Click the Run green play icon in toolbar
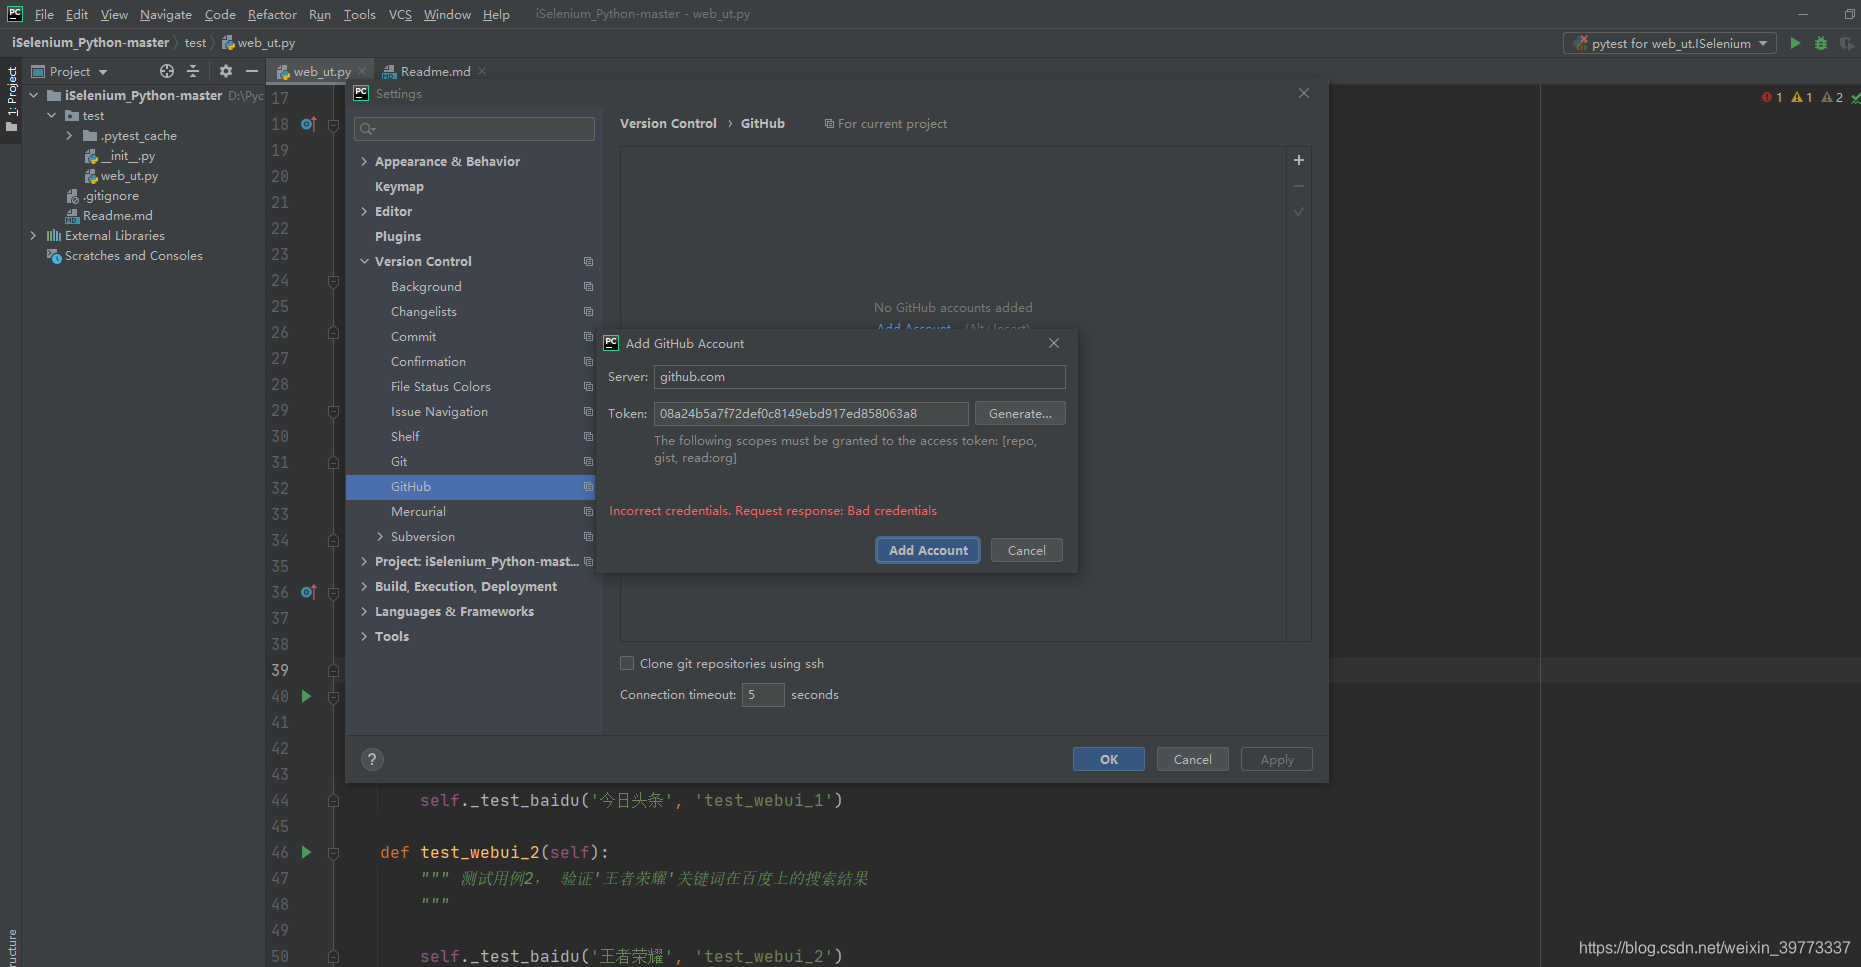Image resolution: width=1861 pixels, height=967 pixels. tap(1795, 43)
